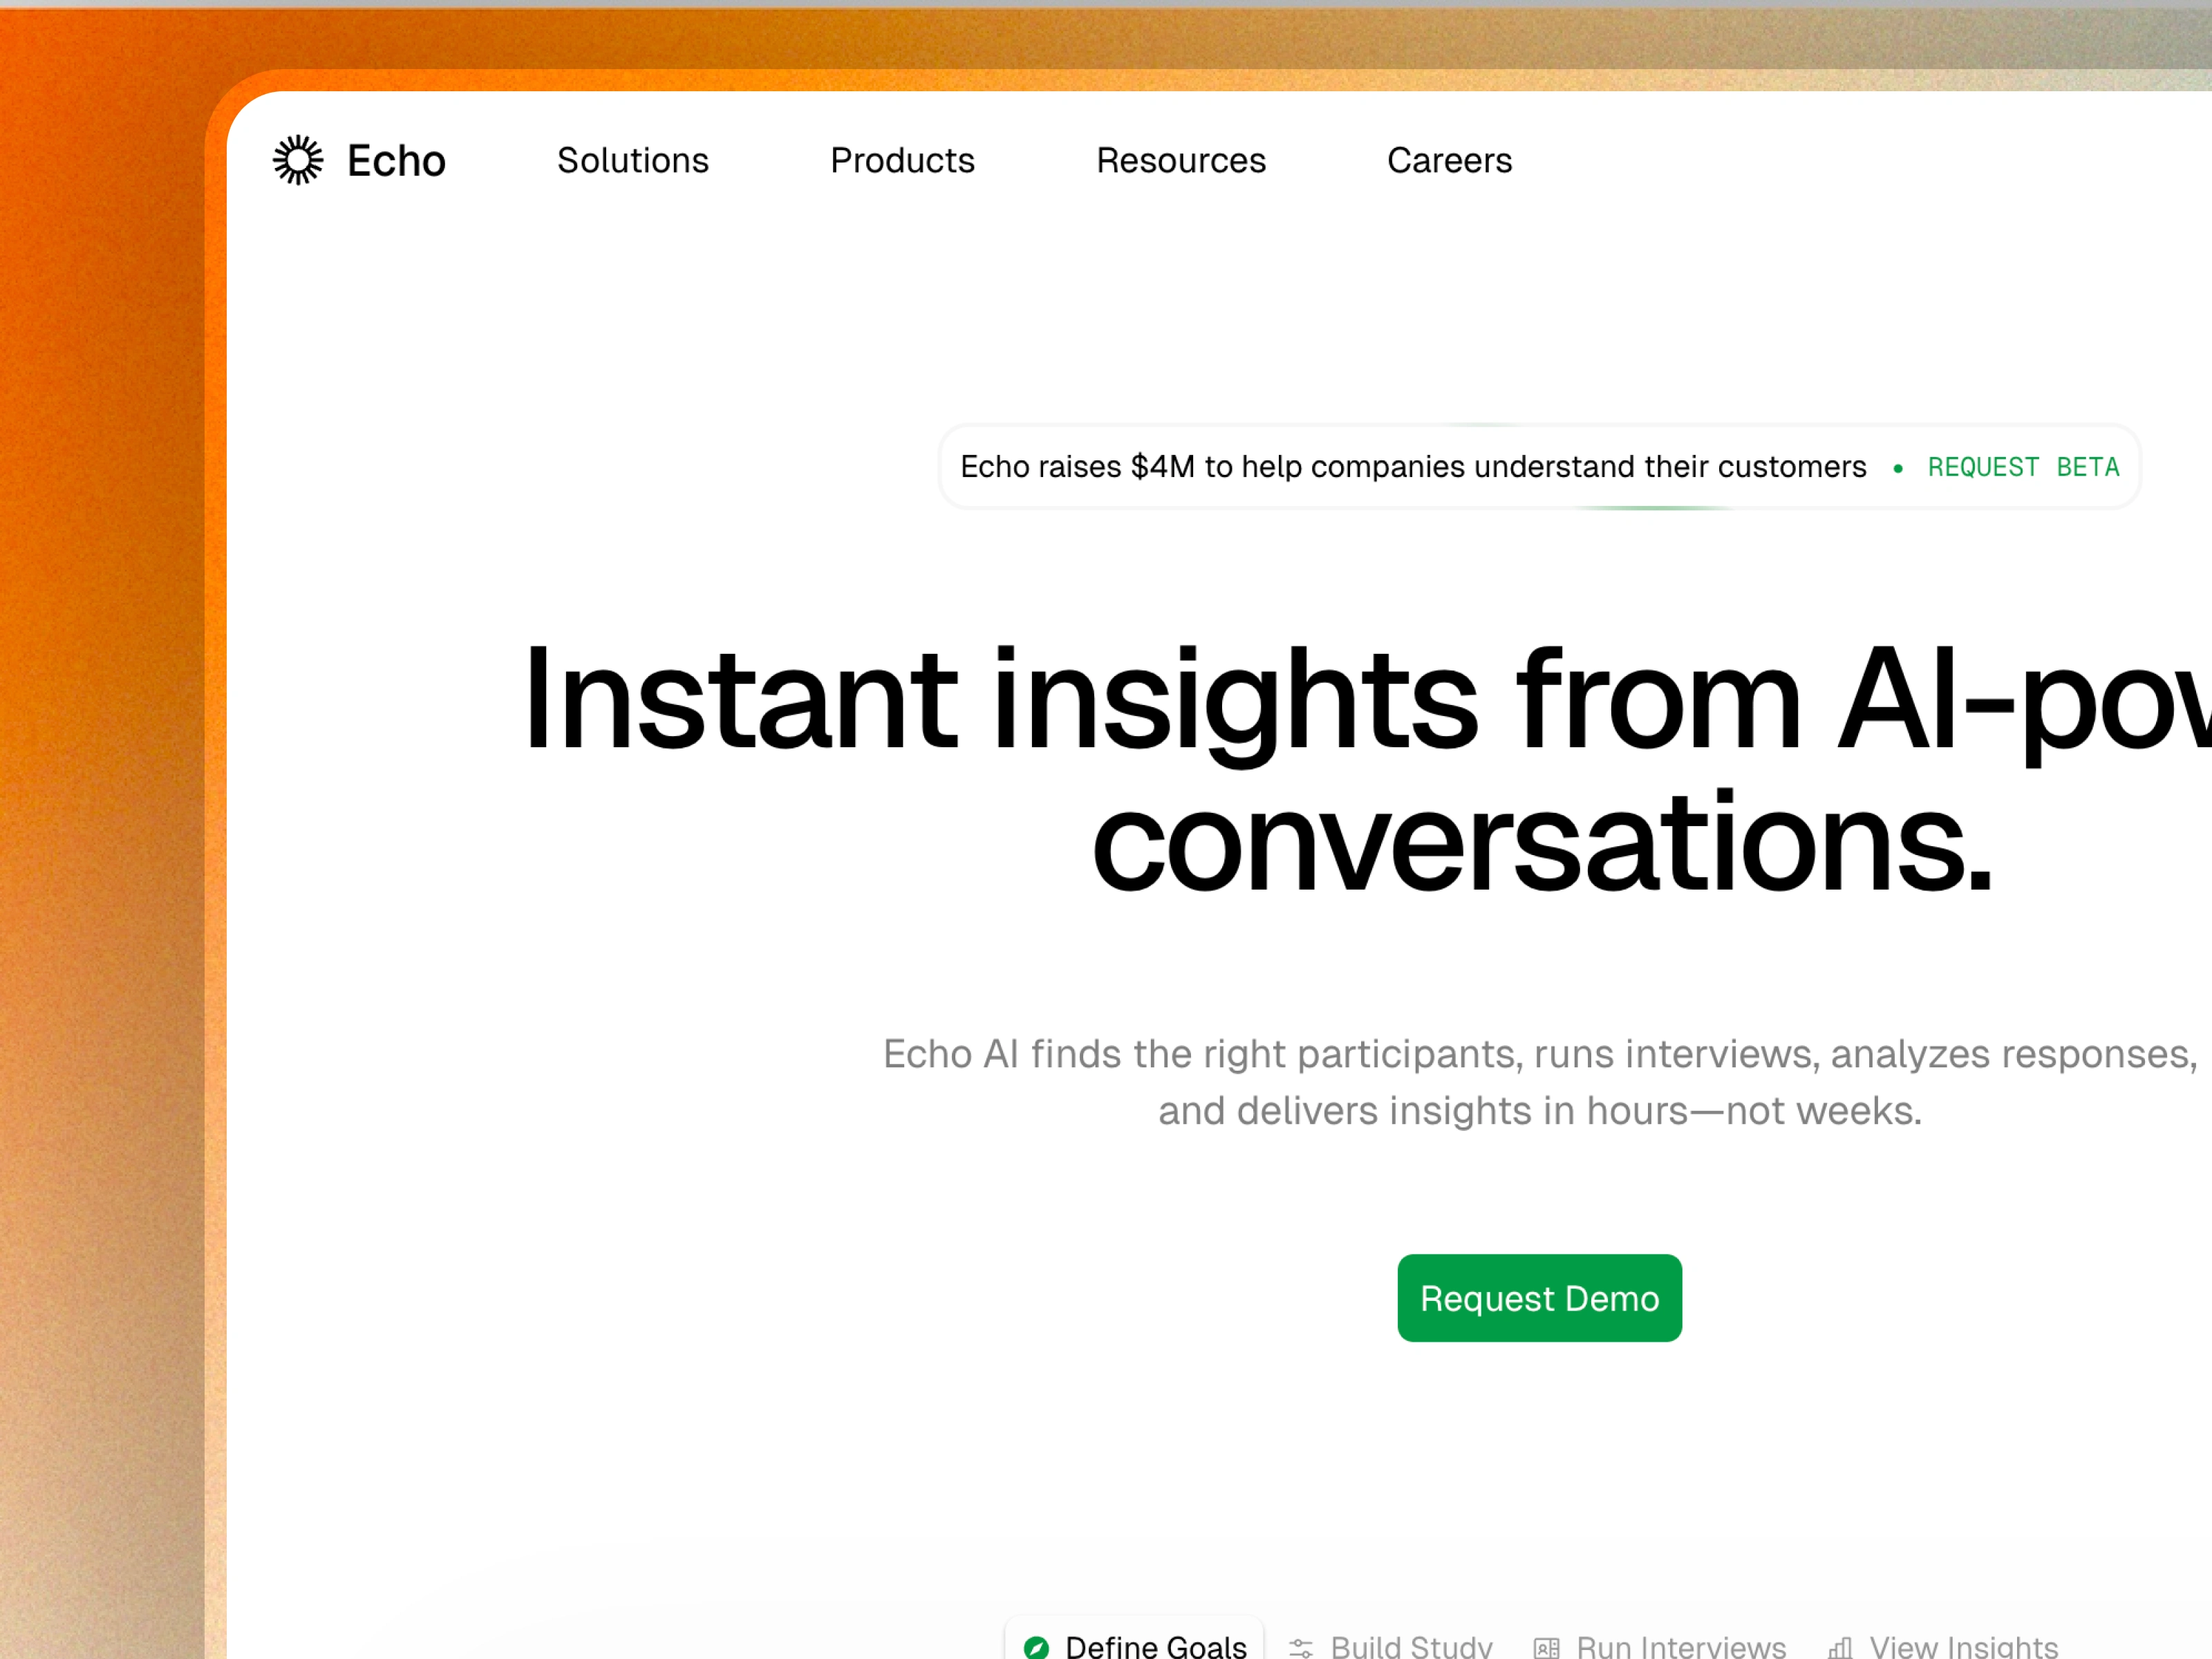2212x1659 pixels.
Task: Click the green compass icon beside Define Goals
Action: 1036,1646
